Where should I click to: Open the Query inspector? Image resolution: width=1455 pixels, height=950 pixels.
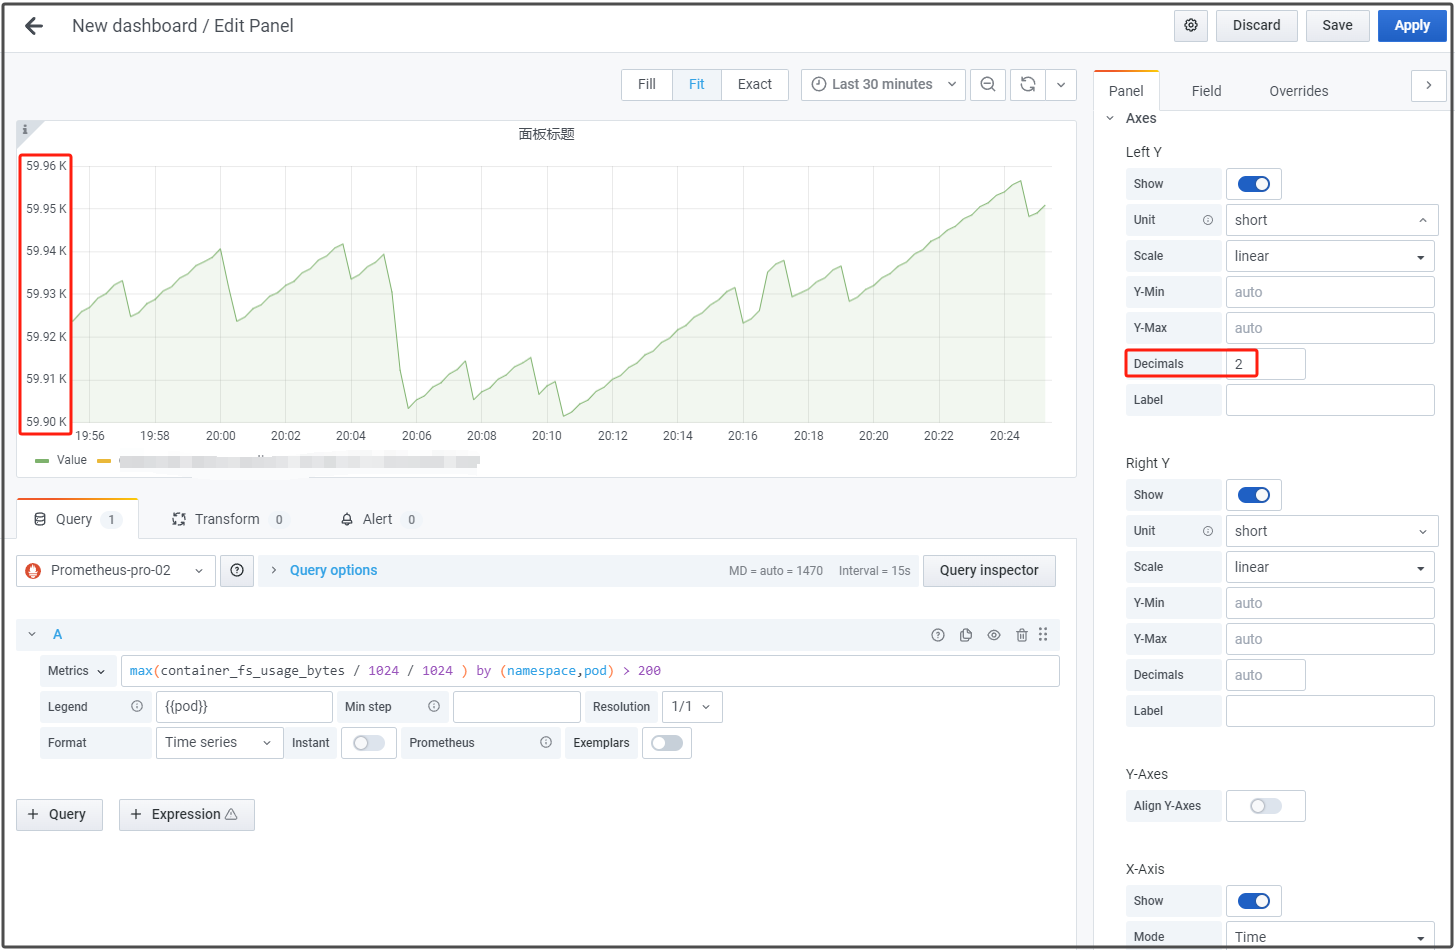point(988,571)
